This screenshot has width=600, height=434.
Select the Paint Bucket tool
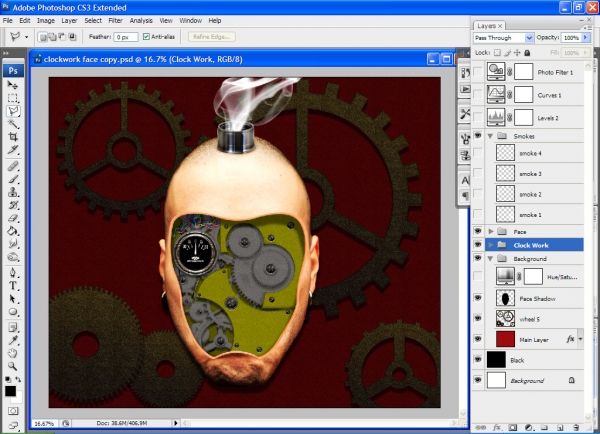[x=13, y=231]
